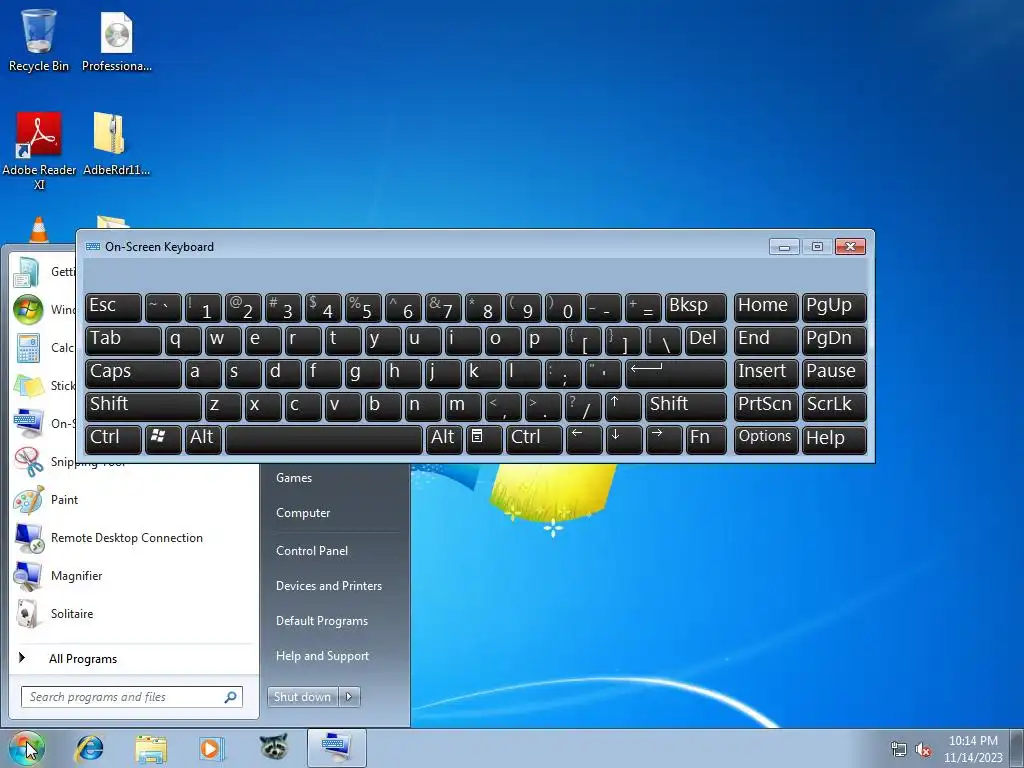Click the muted volume tray icon
The width and height of the screenshot is (1024, 768).
click(x=923, y=749)
